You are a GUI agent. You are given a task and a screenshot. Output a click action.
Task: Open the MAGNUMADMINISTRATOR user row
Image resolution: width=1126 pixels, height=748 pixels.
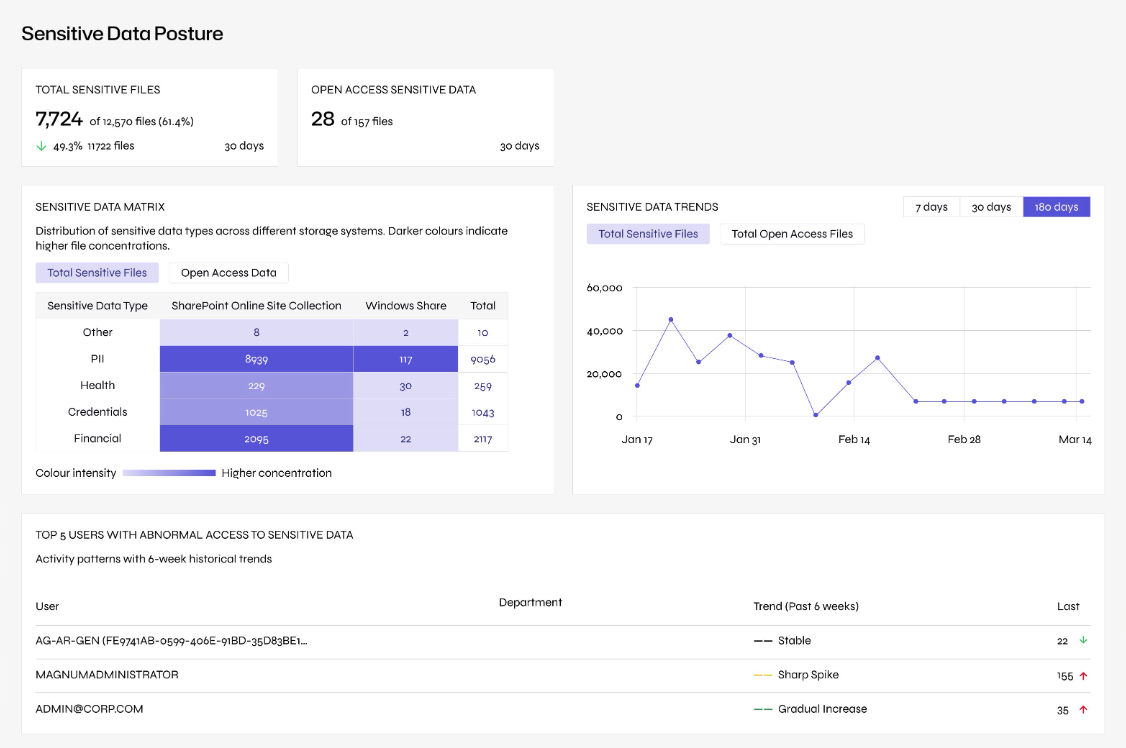tap(562, 675)
